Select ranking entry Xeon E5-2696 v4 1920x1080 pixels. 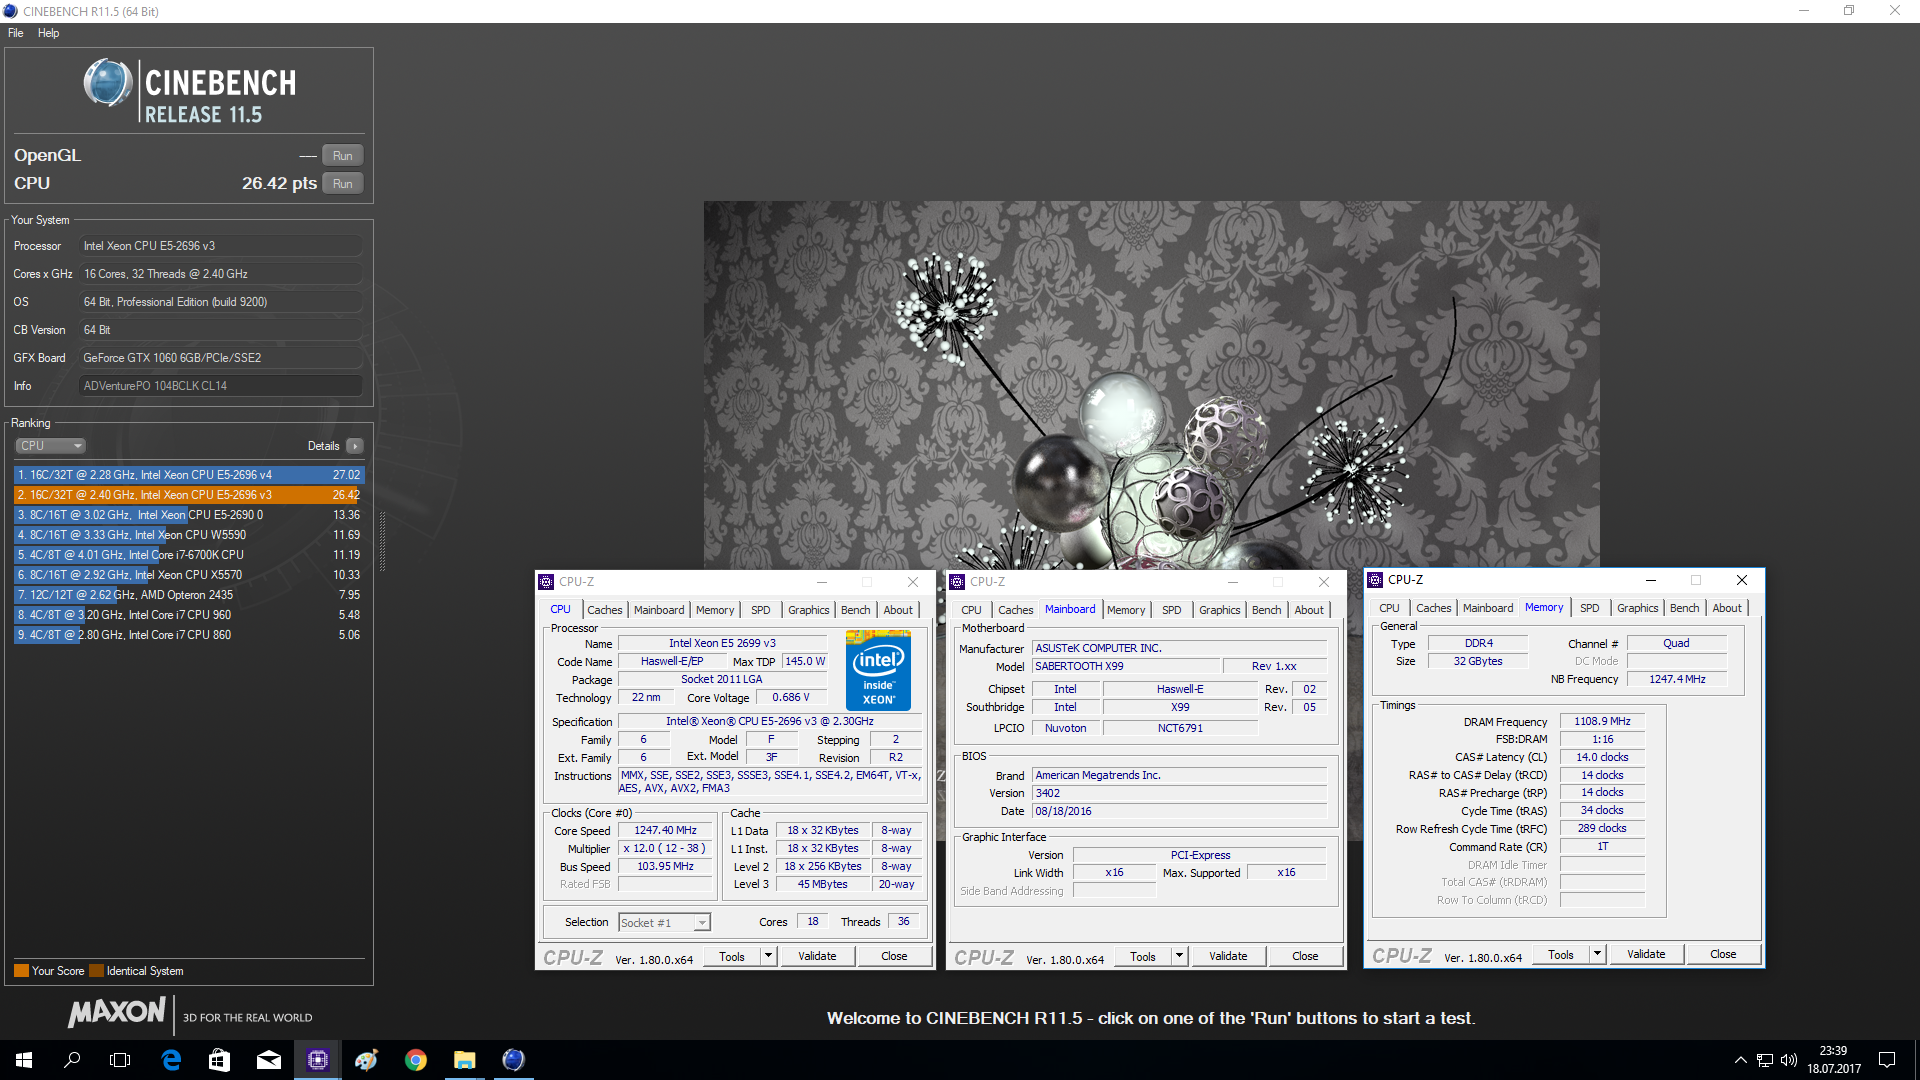pyautogui.click(x=189, y=475)
